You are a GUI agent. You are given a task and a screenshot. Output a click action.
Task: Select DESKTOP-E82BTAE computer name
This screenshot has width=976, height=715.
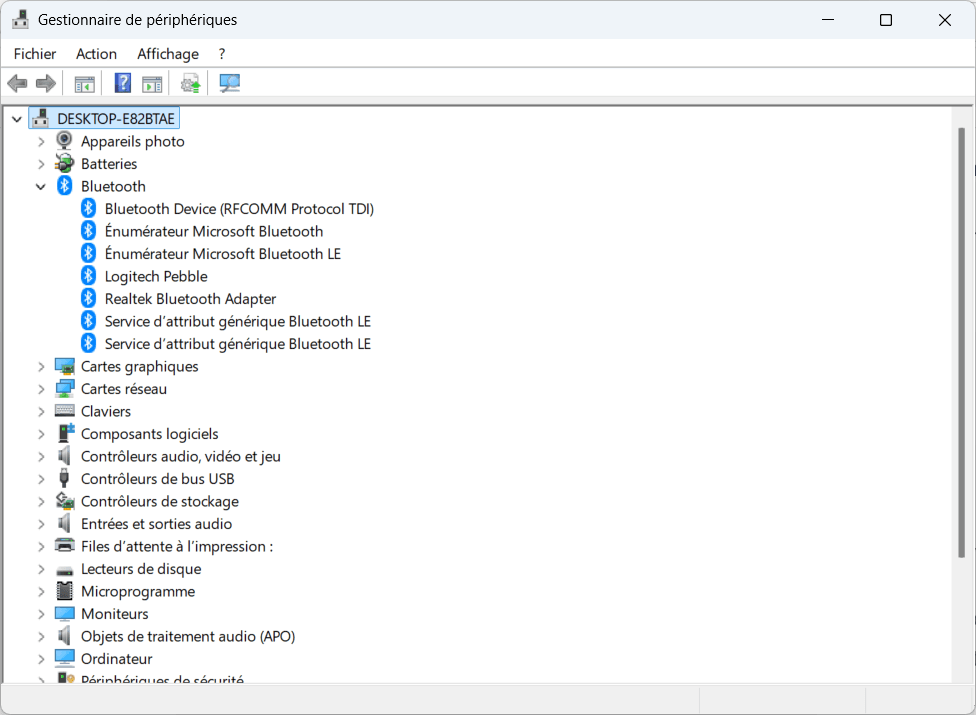pos(116,118)
